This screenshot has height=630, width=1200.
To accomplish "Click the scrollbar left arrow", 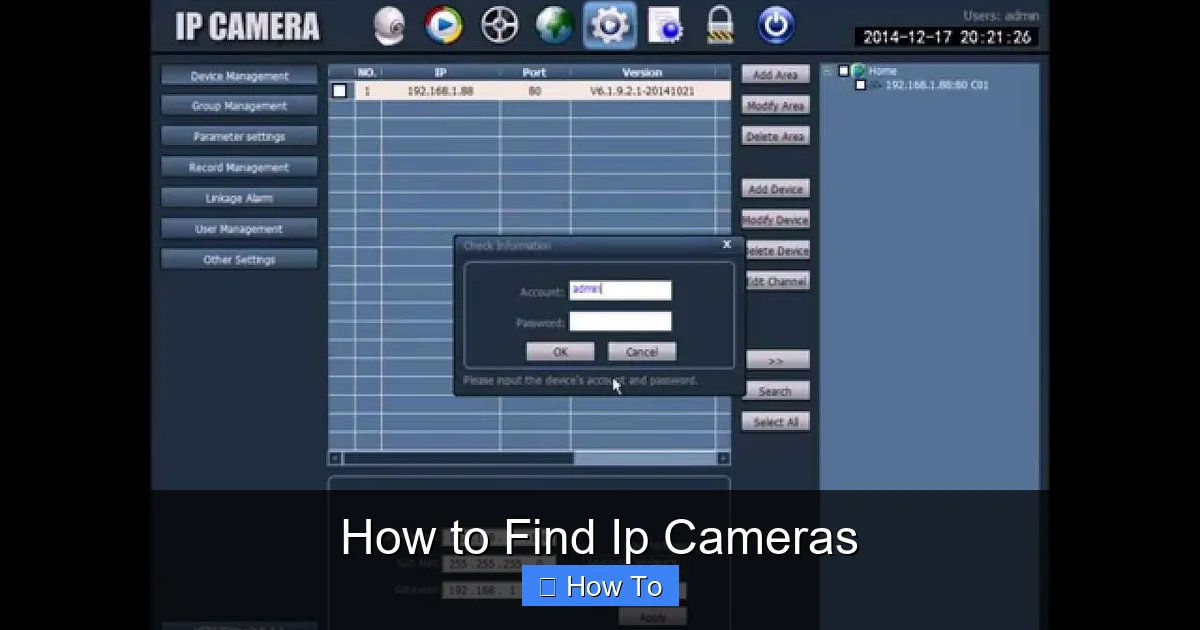I will pos(335,458).
